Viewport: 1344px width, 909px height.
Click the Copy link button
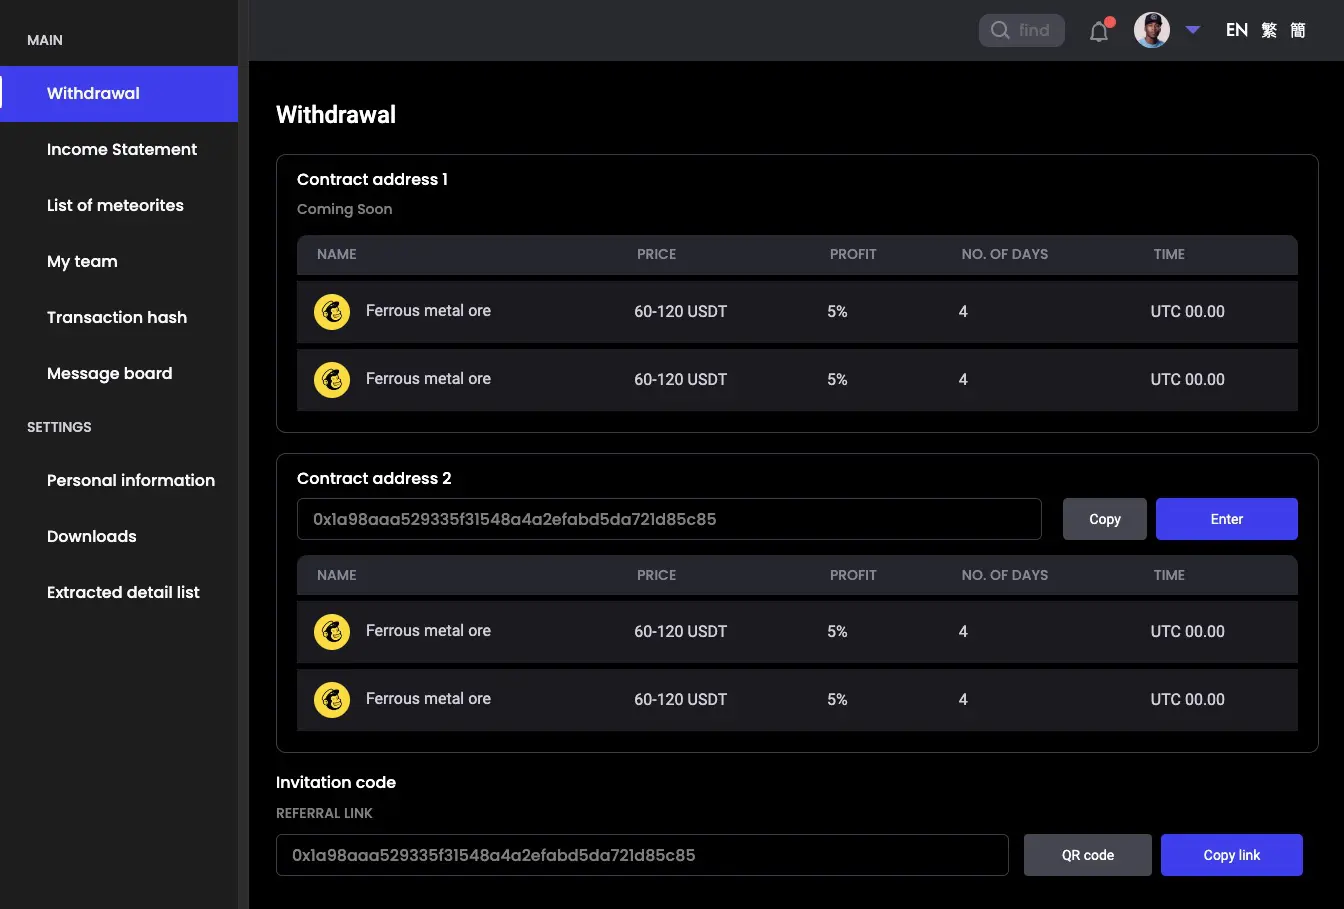1231,855
